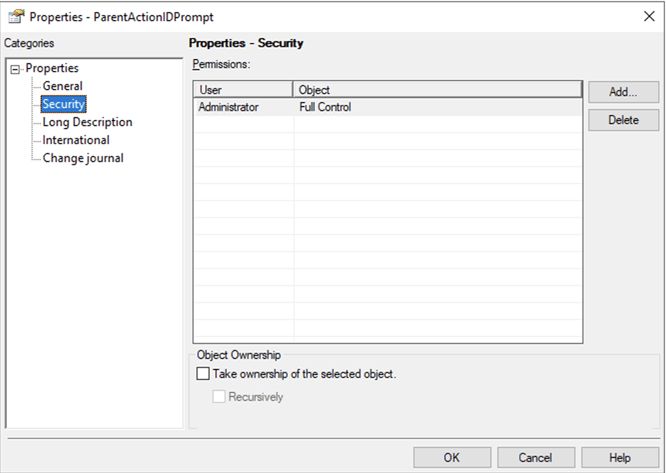Enable Take ownership of the selected object

(x=204, y=374)
